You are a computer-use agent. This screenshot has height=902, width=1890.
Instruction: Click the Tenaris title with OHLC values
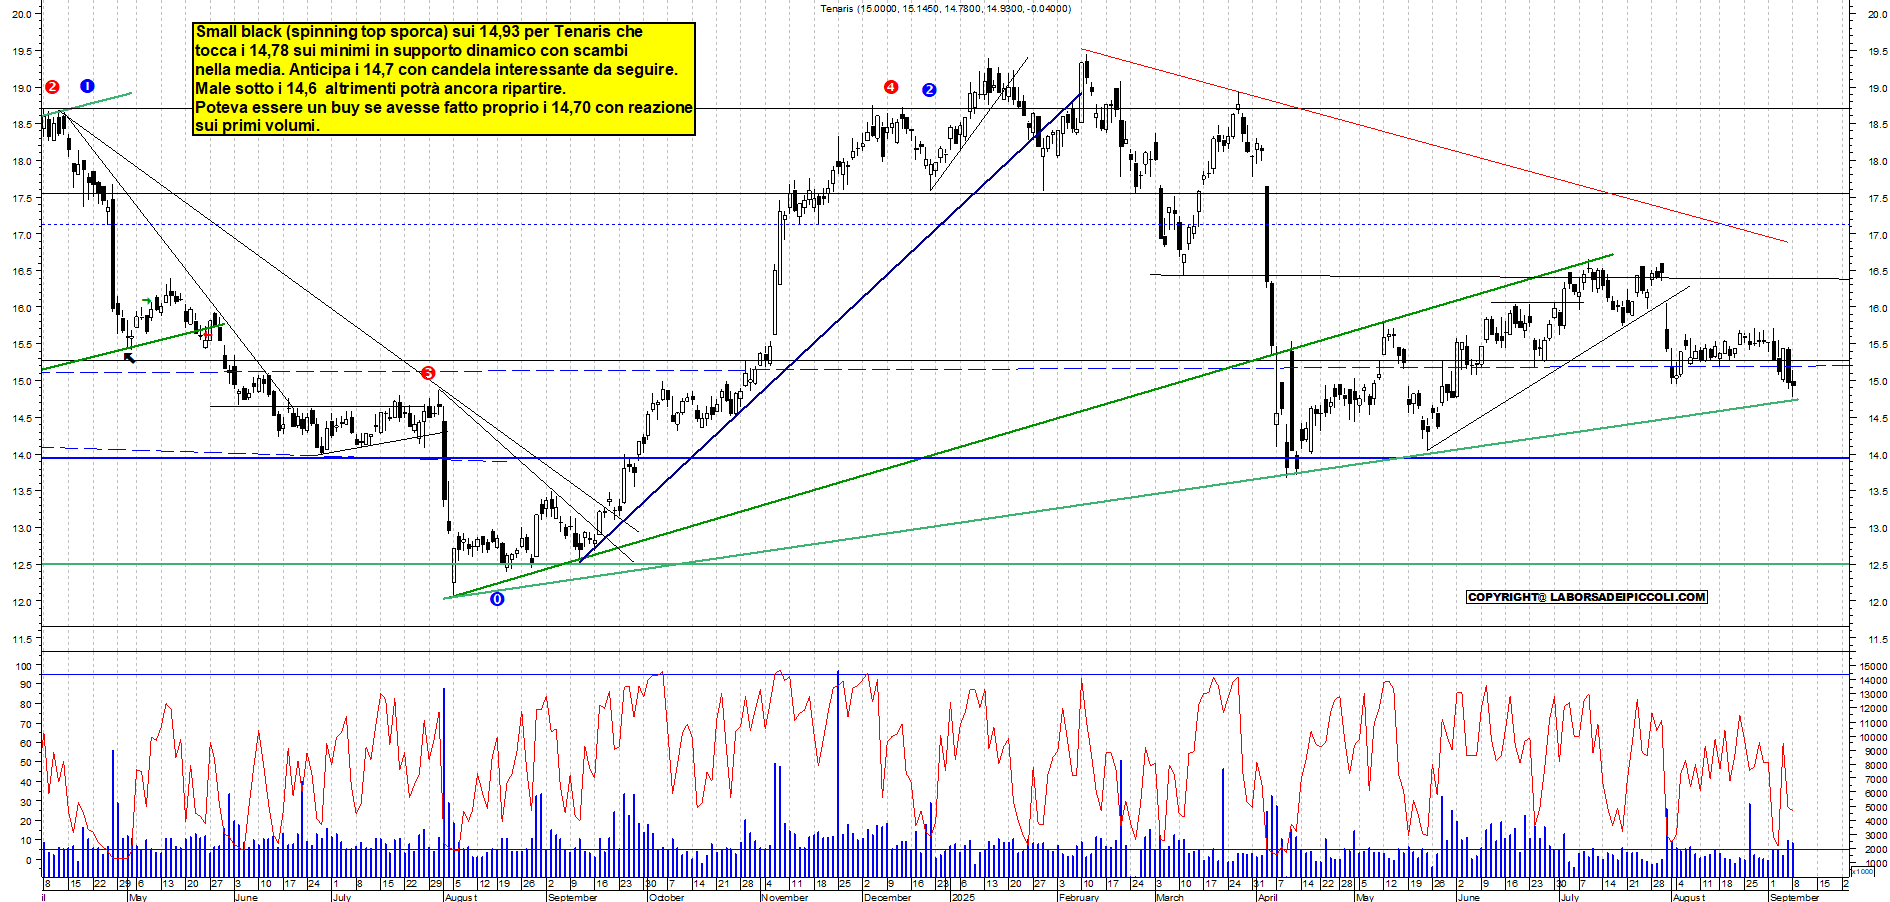pos(945,9)
